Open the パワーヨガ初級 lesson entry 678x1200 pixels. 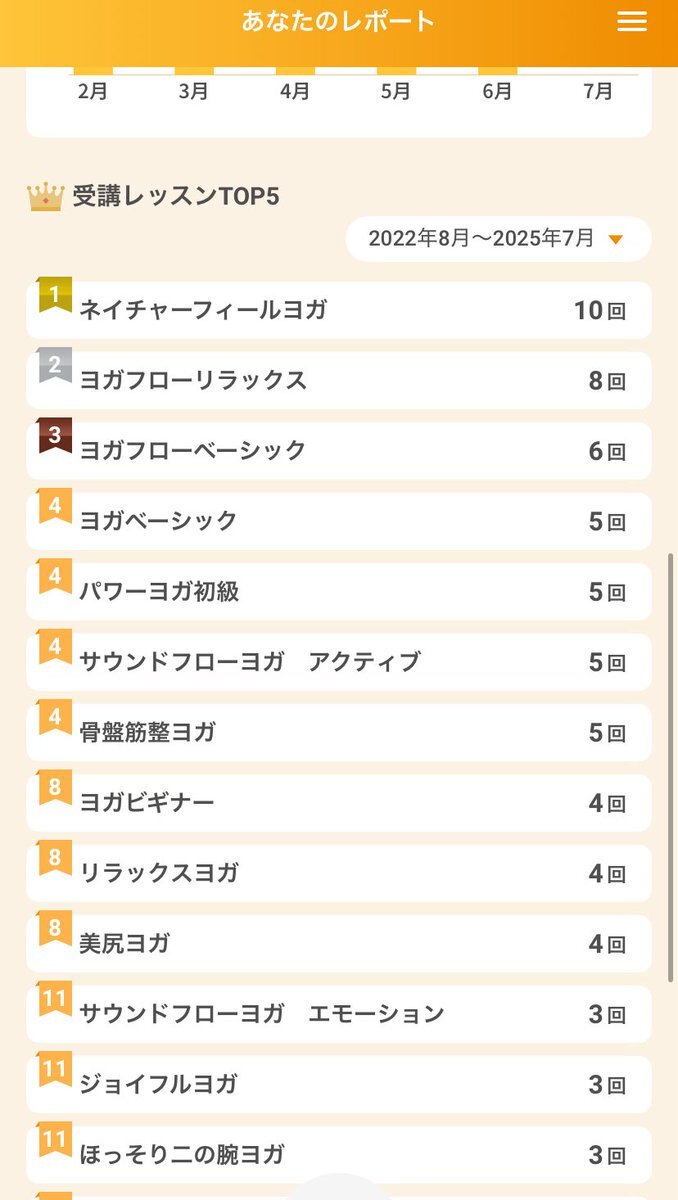339,592
